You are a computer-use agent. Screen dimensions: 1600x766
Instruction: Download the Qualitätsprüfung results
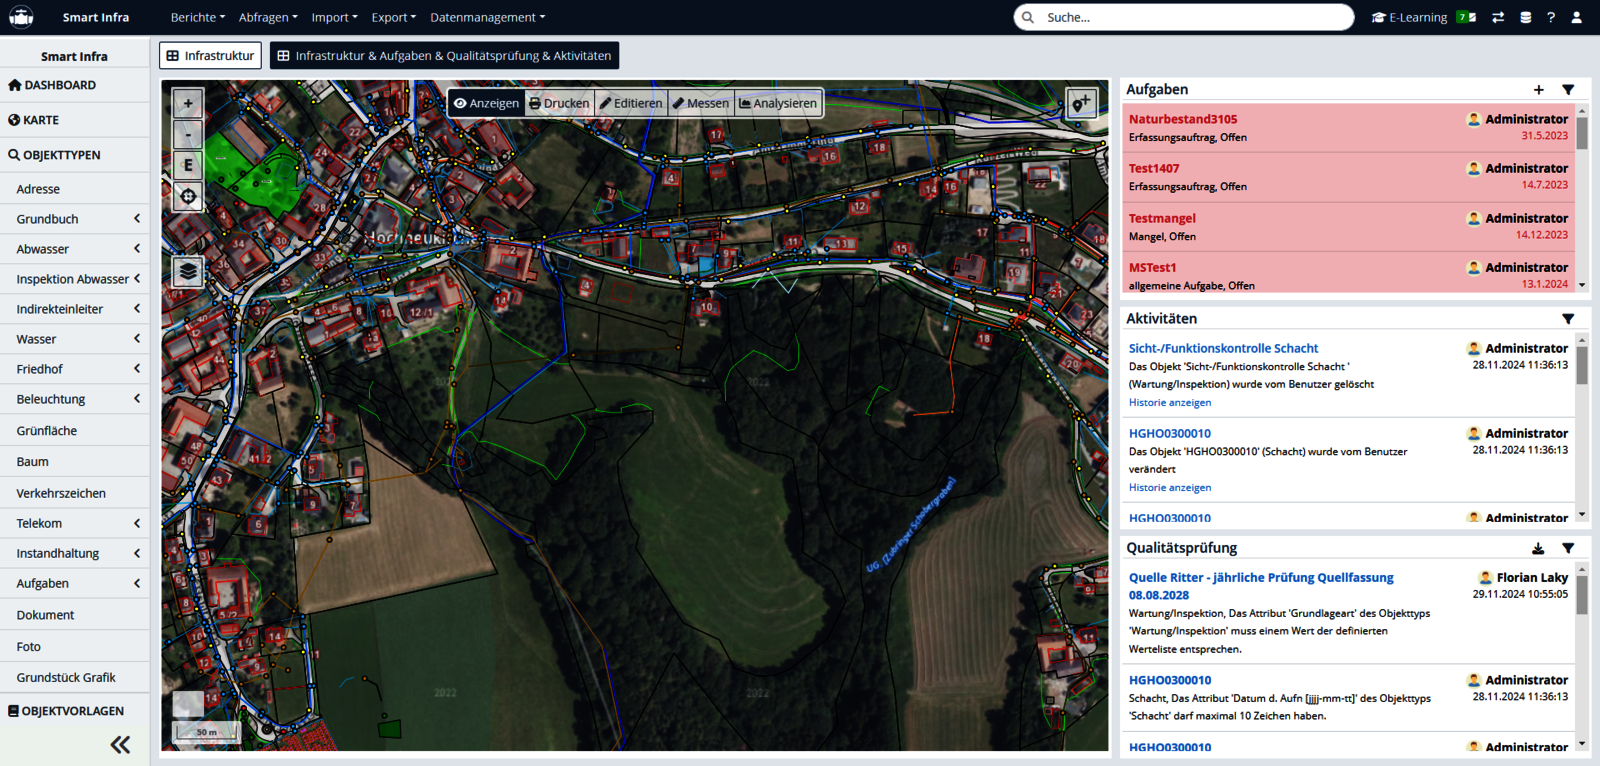tap(1538, 548)
